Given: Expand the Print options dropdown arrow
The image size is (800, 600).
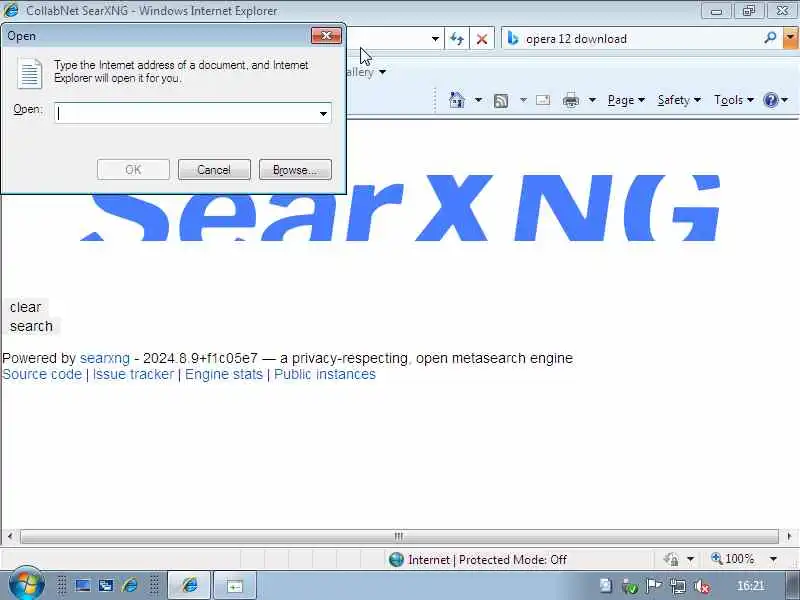Looking at the screenshot, I should [x=592, y=100].
